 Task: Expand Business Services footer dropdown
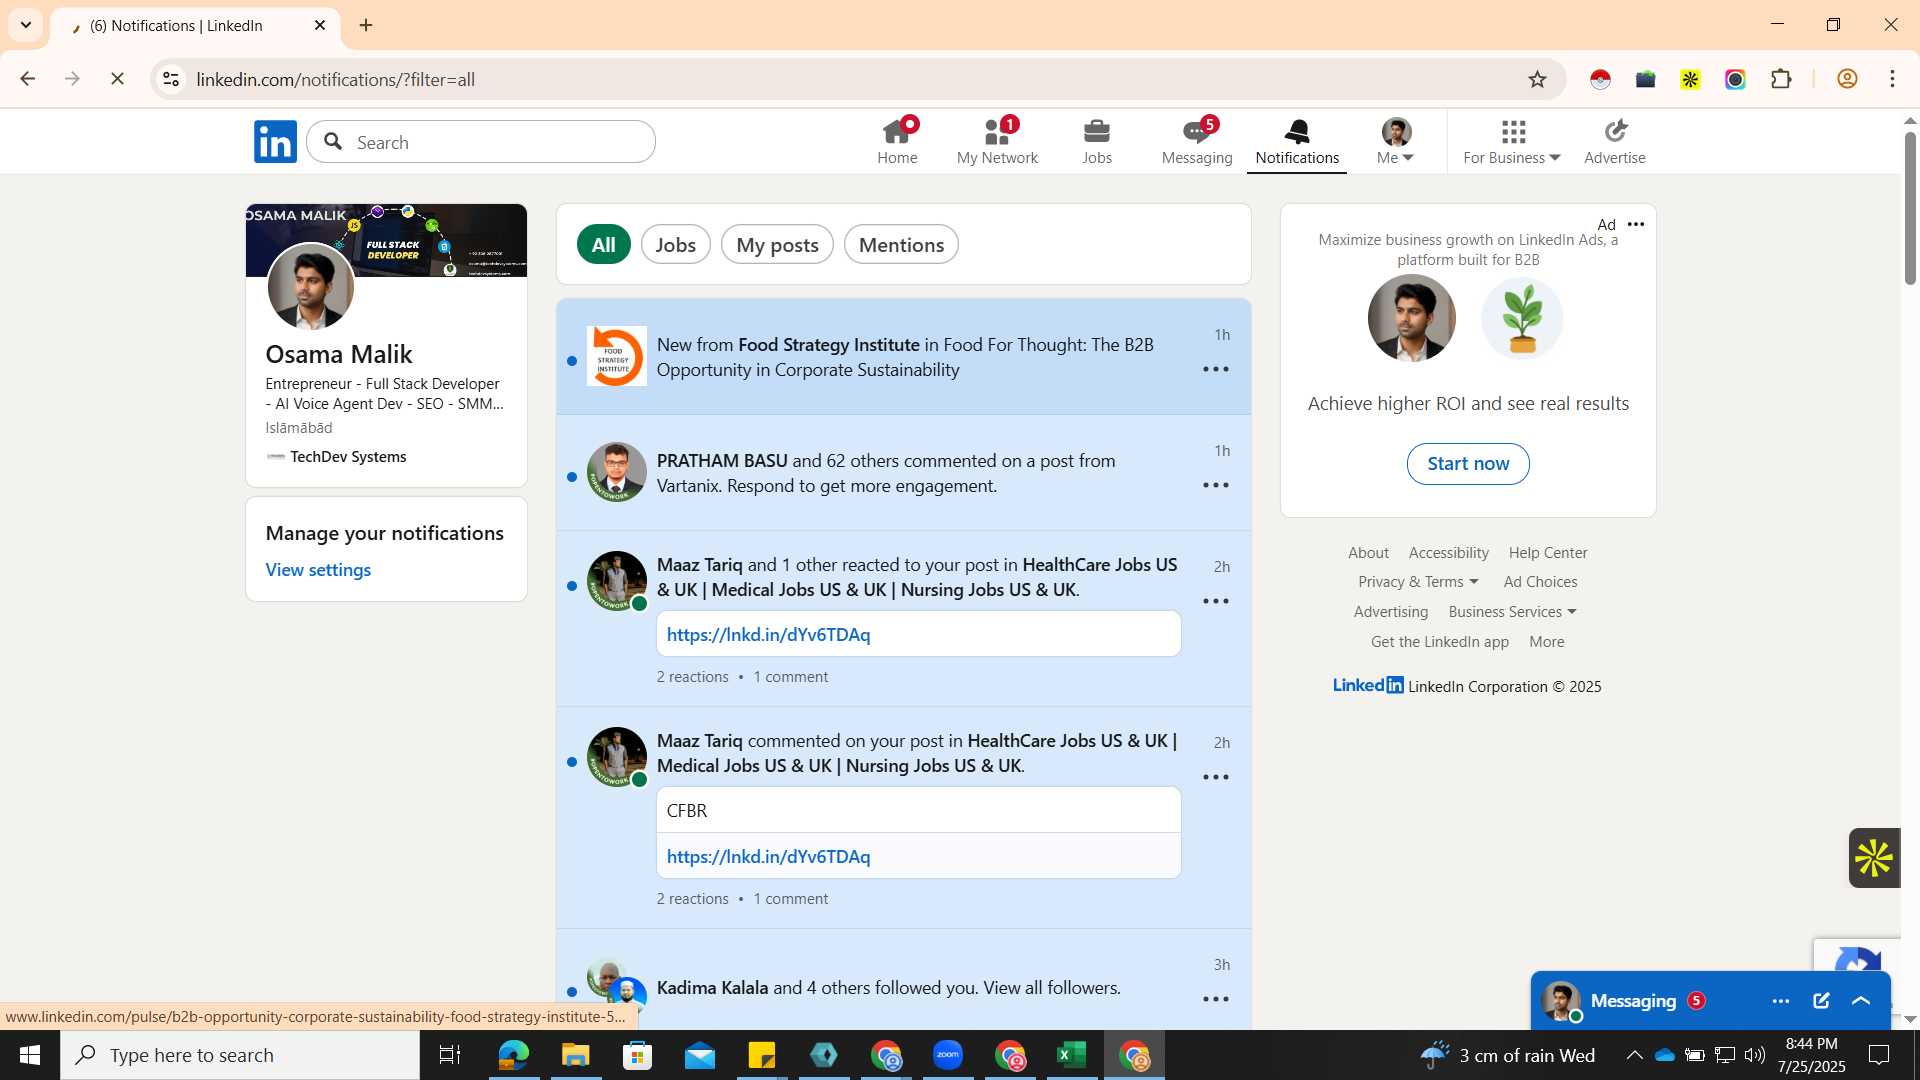pyautogui.click(x=1512, y=612)
